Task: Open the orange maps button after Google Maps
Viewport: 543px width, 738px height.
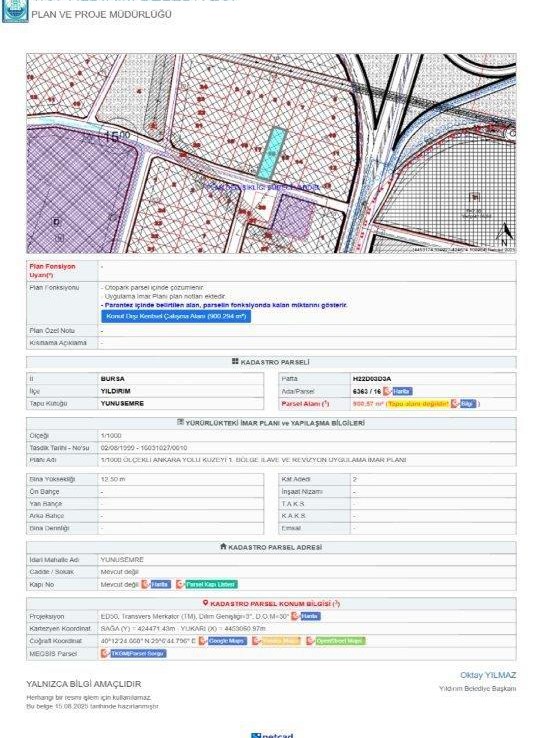Action: coord(280,641)
